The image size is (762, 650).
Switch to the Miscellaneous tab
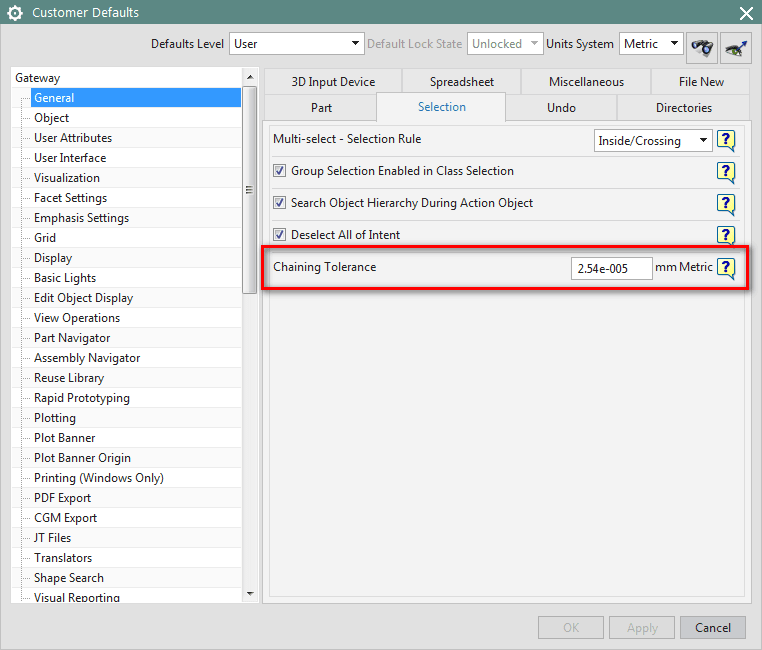click(586, 82)
